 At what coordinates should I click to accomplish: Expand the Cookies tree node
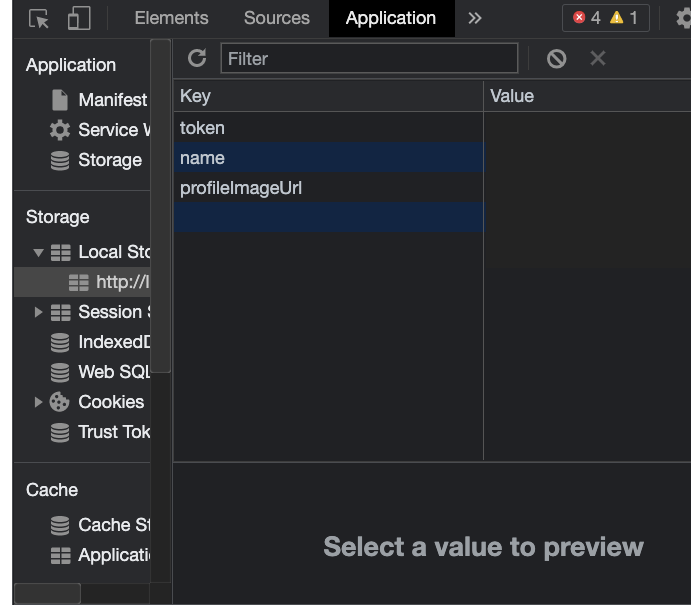[39, 402]
